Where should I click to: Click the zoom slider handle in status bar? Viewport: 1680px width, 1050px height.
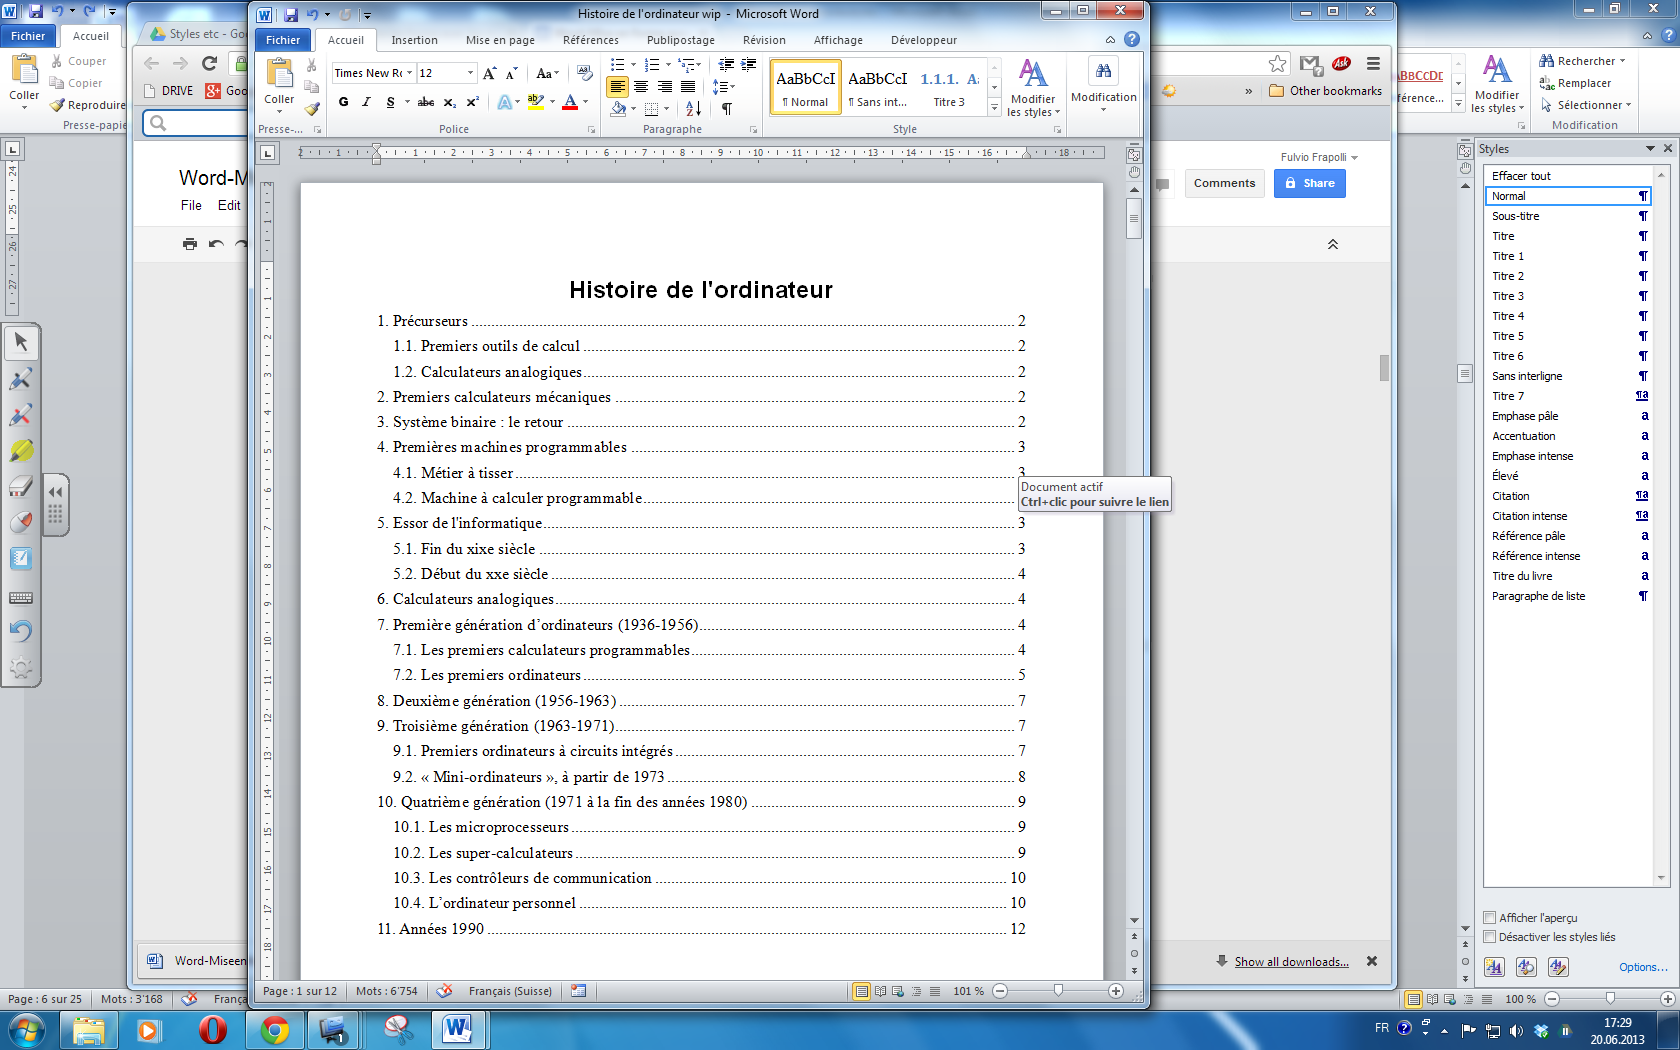[1058, 991]
